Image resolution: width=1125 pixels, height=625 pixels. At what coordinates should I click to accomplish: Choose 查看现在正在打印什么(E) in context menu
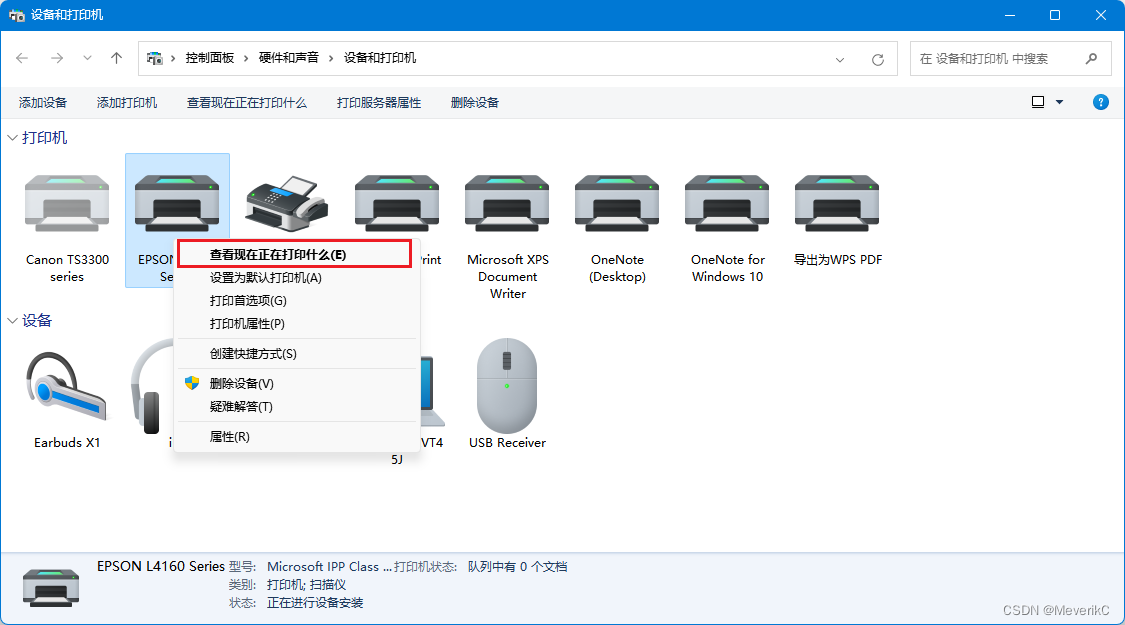click(295, 255)
